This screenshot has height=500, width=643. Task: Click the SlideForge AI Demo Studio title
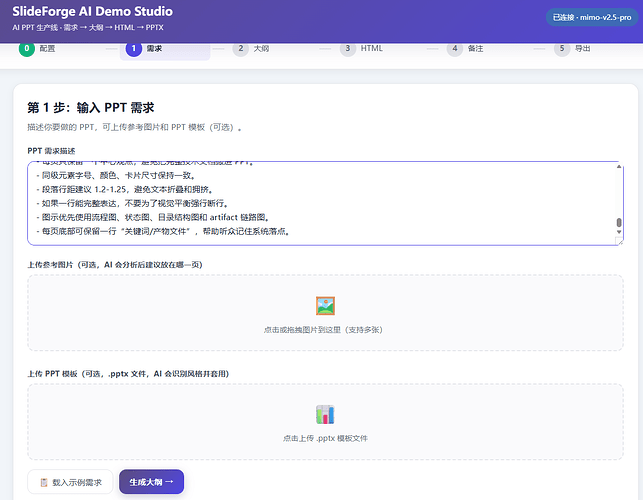(x=92, y=11)
